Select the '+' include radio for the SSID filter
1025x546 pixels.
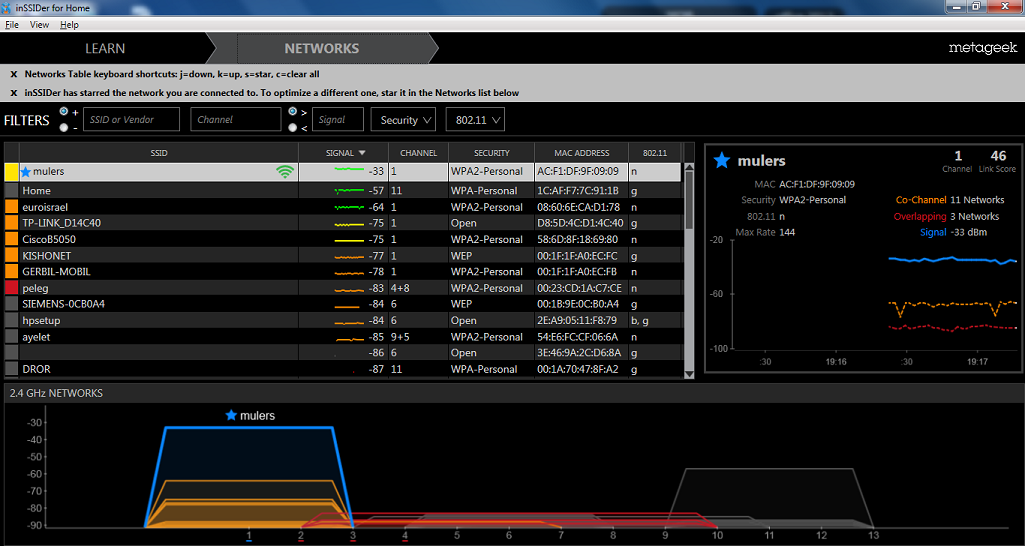[64, 112]
